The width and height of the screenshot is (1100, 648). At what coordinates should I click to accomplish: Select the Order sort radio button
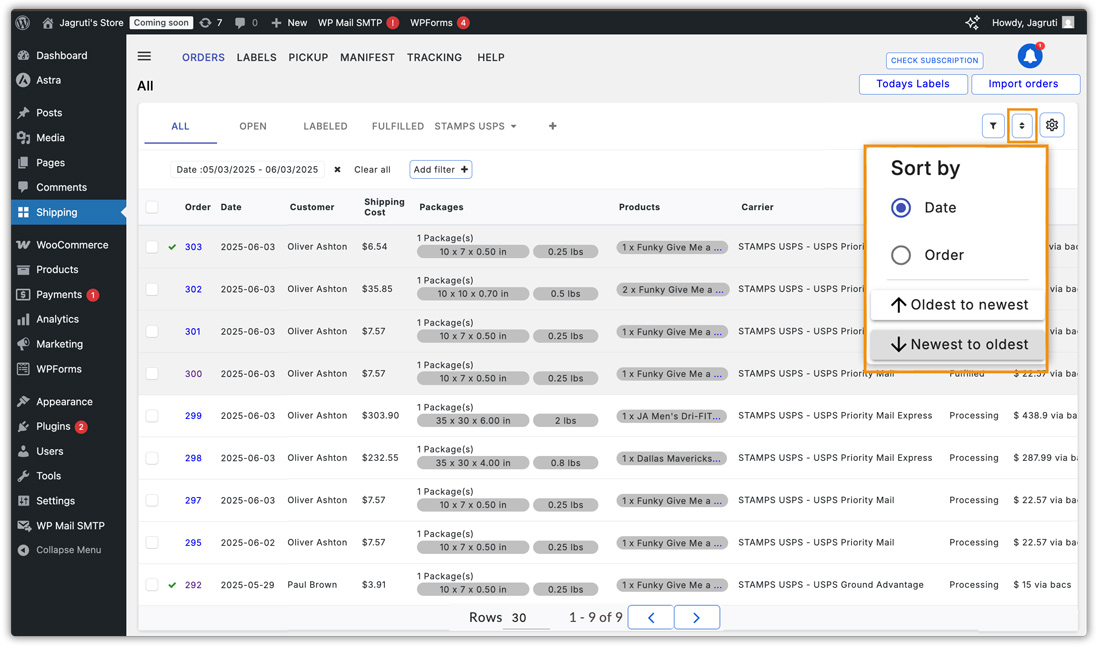(901, 255)
